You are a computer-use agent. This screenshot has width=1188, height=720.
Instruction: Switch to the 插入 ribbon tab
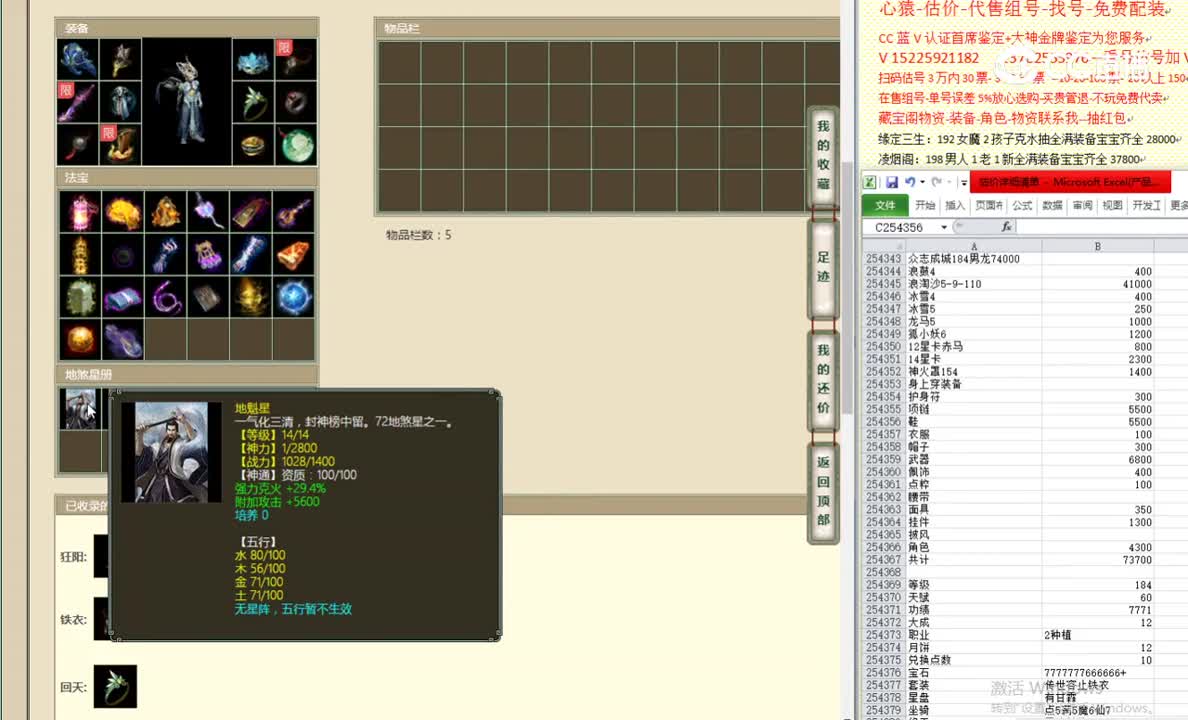pos(955,205)
